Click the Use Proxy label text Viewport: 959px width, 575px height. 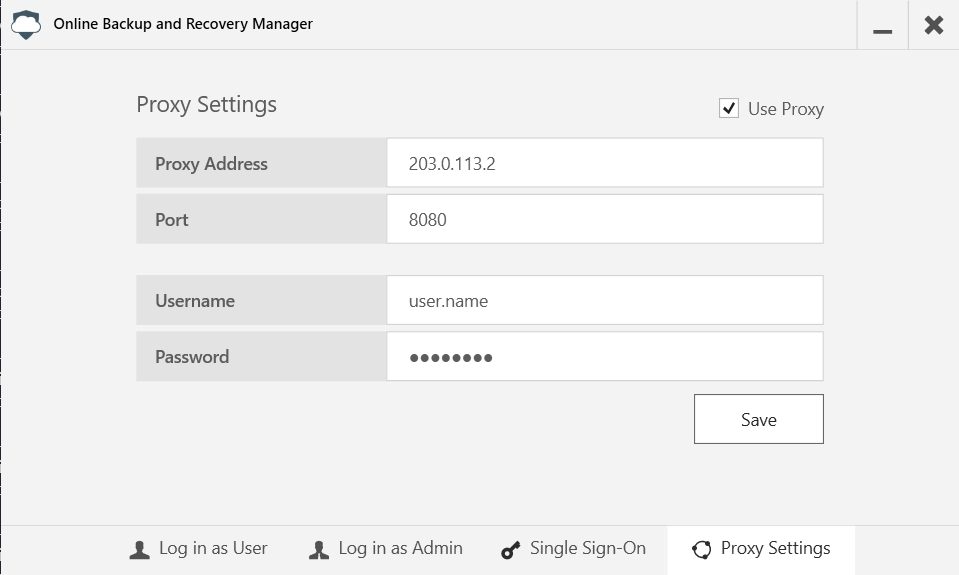(786, 109)
